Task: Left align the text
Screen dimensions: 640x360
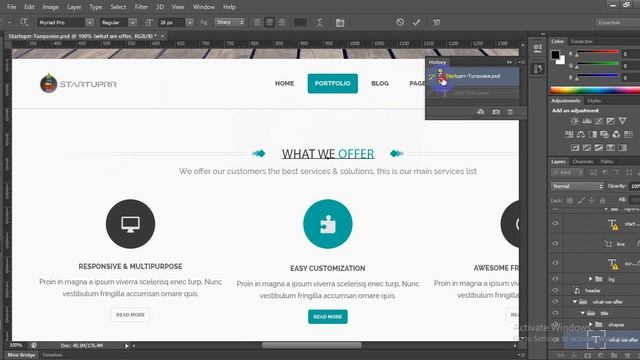Action: pyautogui.click(x=258, y=22)
